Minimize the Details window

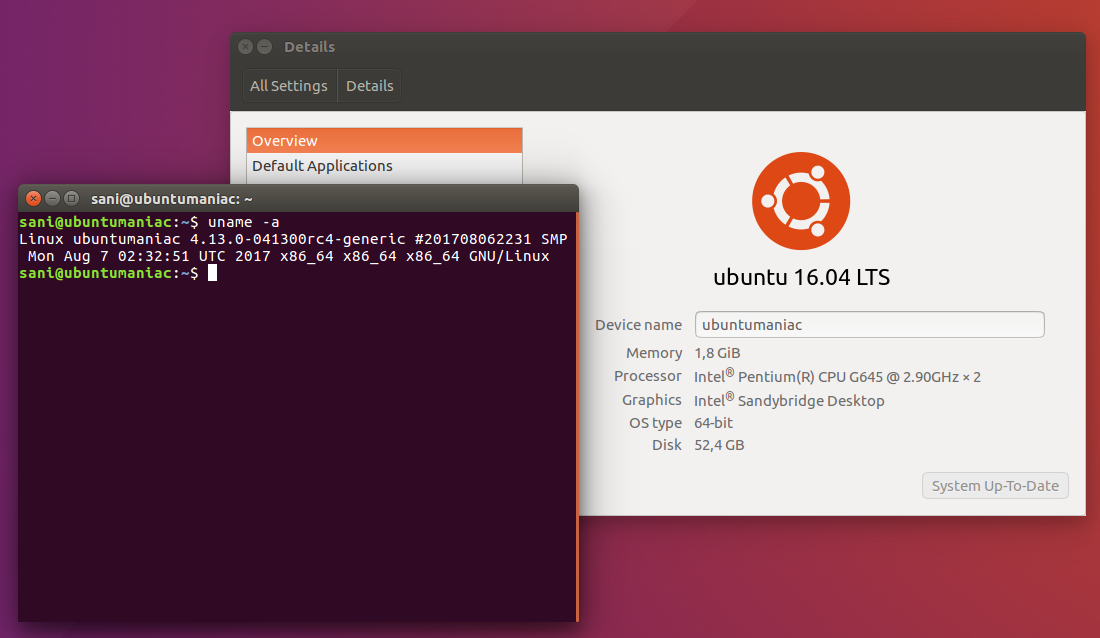264,47
